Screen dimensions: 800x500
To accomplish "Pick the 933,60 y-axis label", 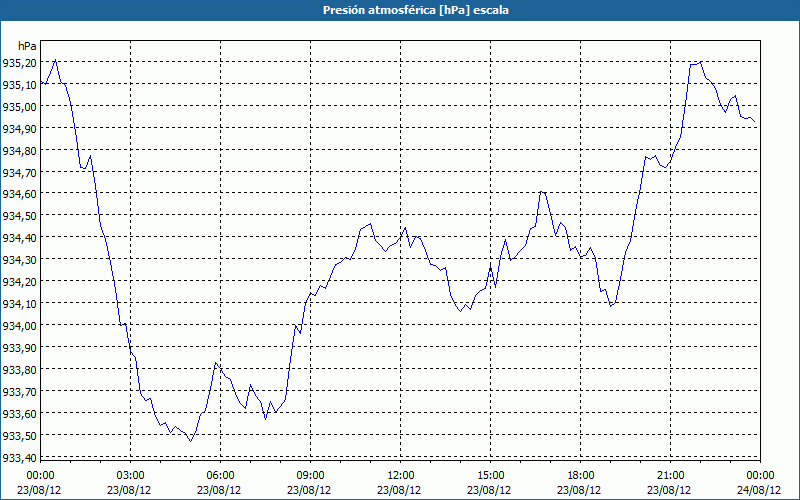I will 18,413.
